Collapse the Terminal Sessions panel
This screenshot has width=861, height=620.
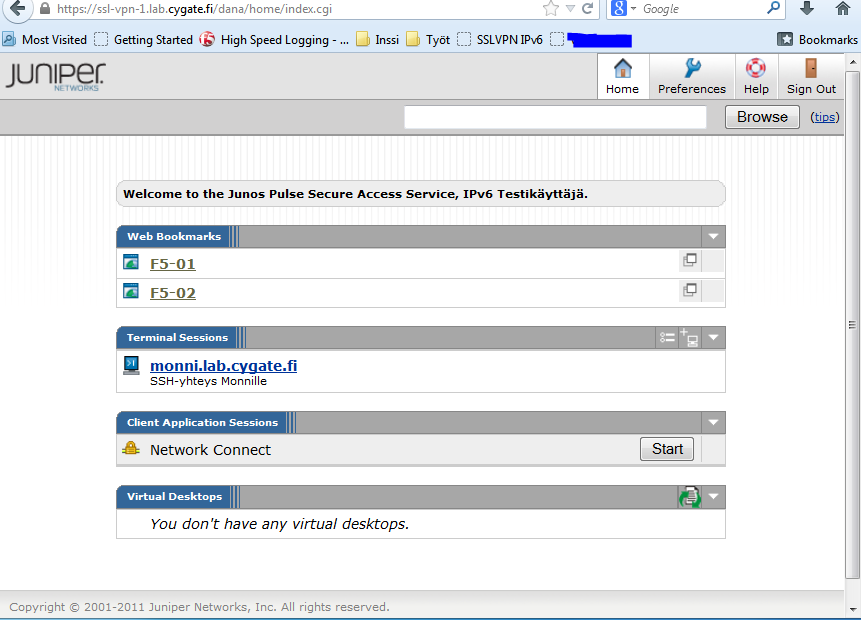pos(713,338)
